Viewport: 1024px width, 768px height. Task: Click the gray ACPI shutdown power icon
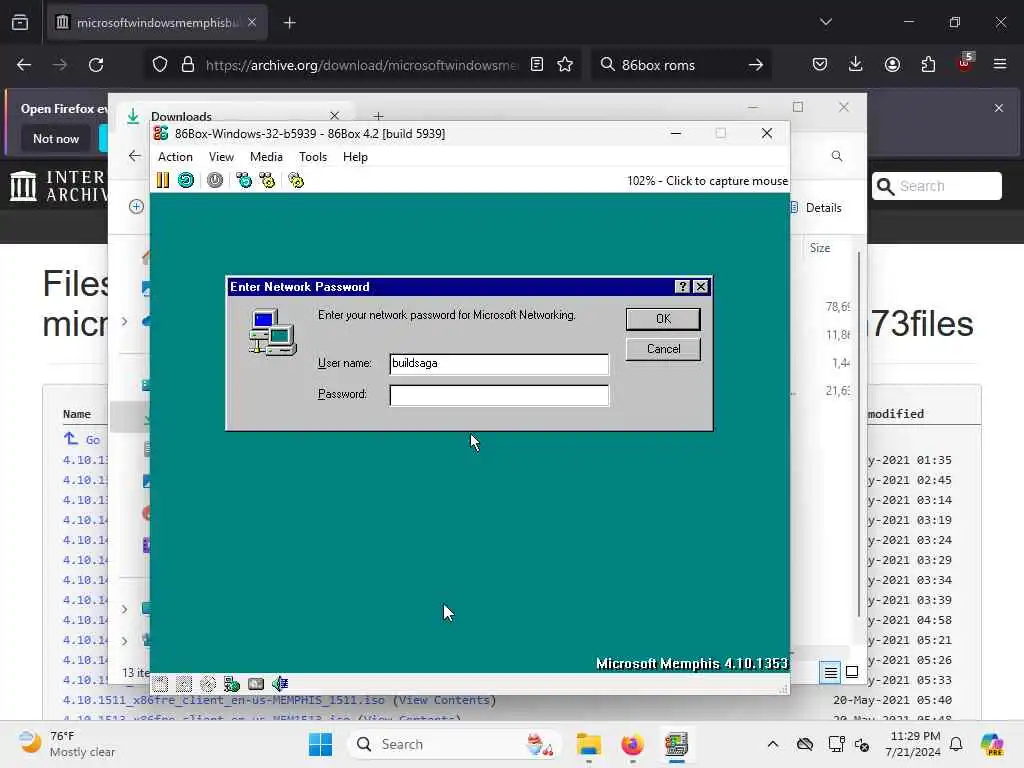[215, 180]
